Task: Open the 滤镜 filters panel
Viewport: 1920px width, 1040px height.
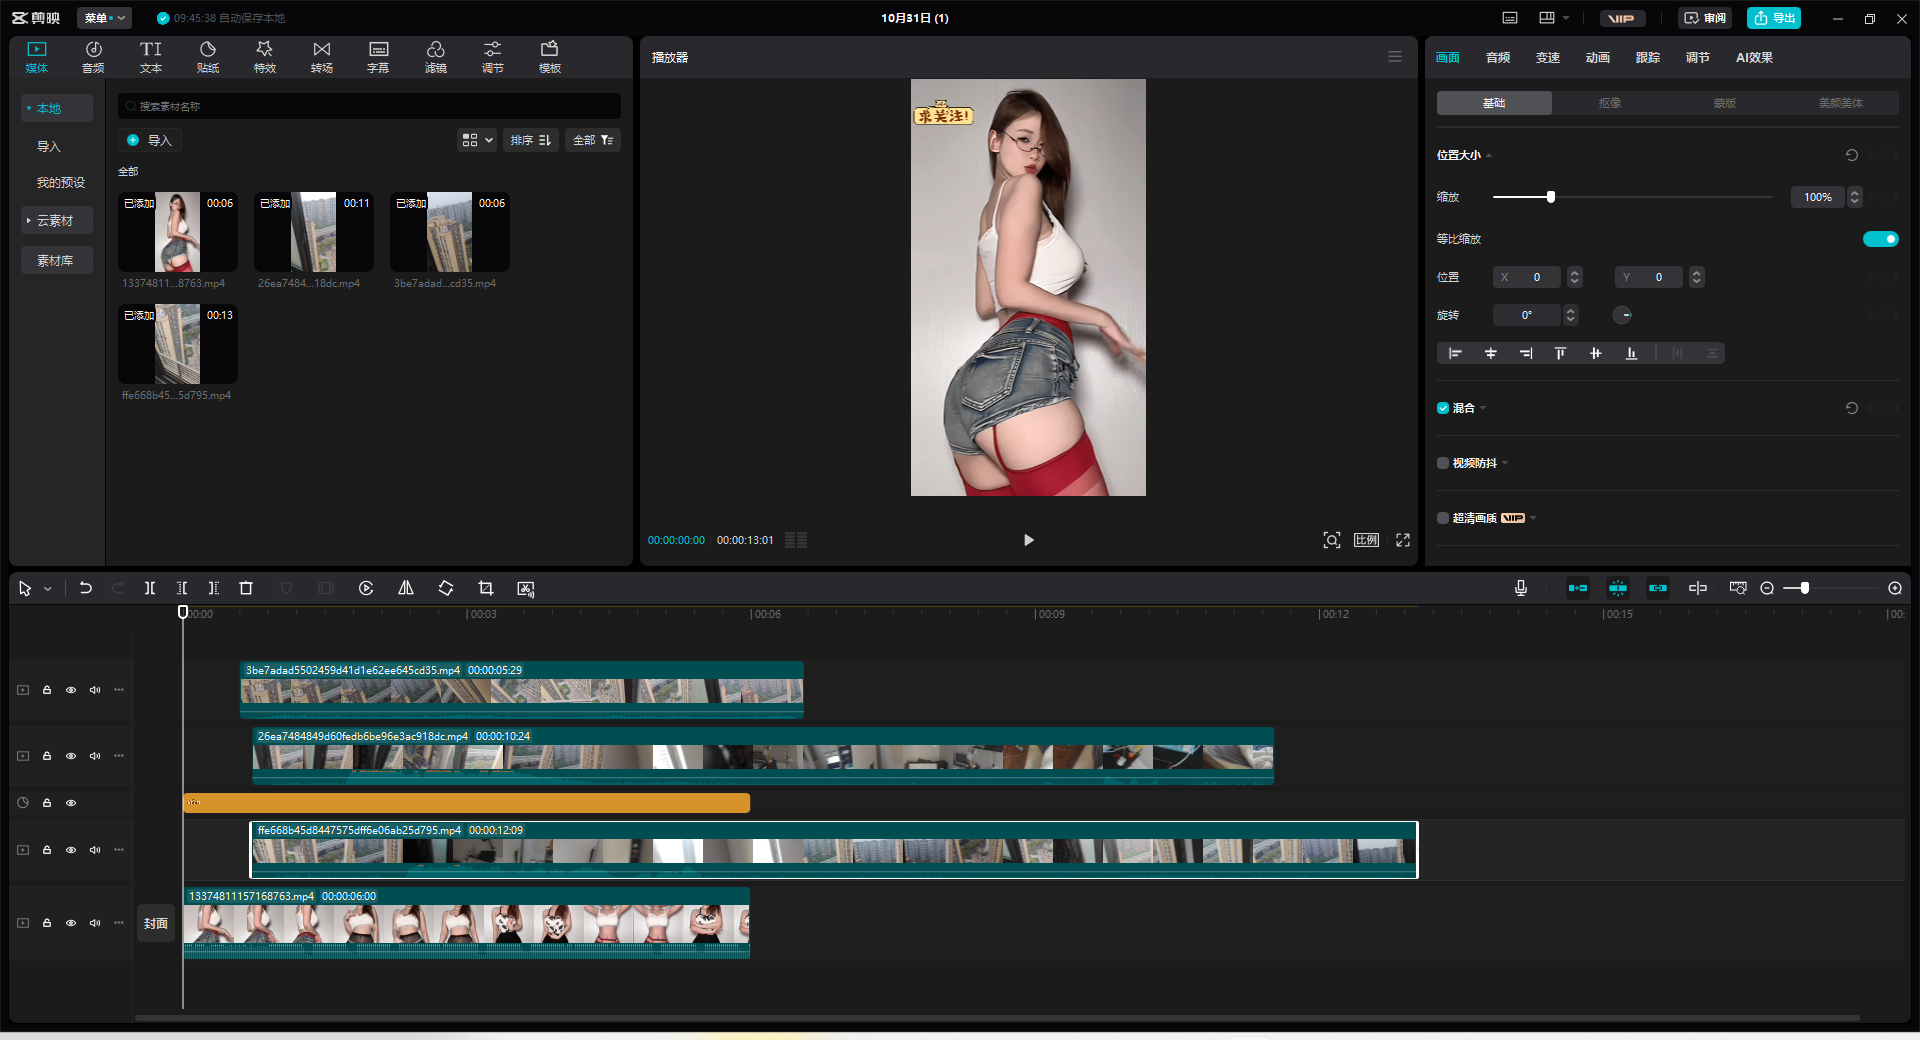Action: tap(436, 57)
